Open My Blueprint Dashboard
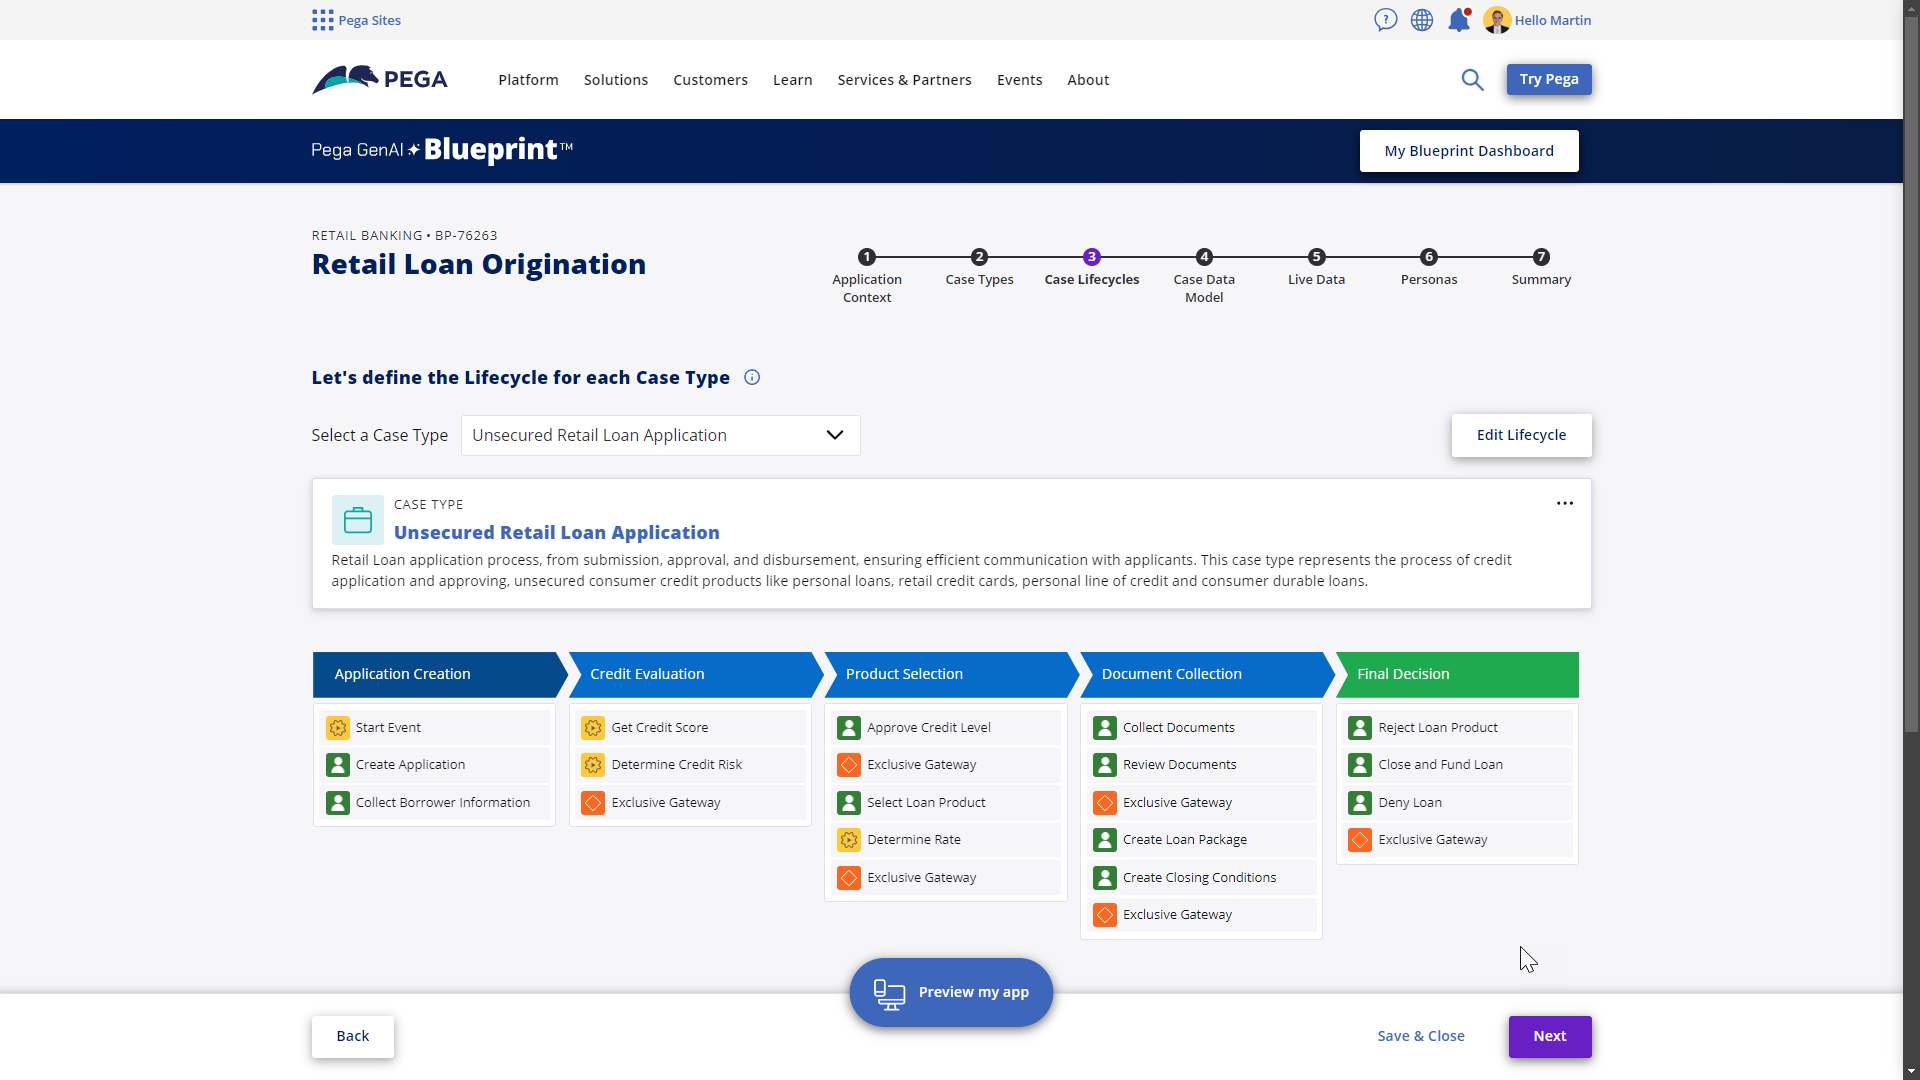The height and width of the screenshot is (1080, 1920). [x=1469, y=151]
